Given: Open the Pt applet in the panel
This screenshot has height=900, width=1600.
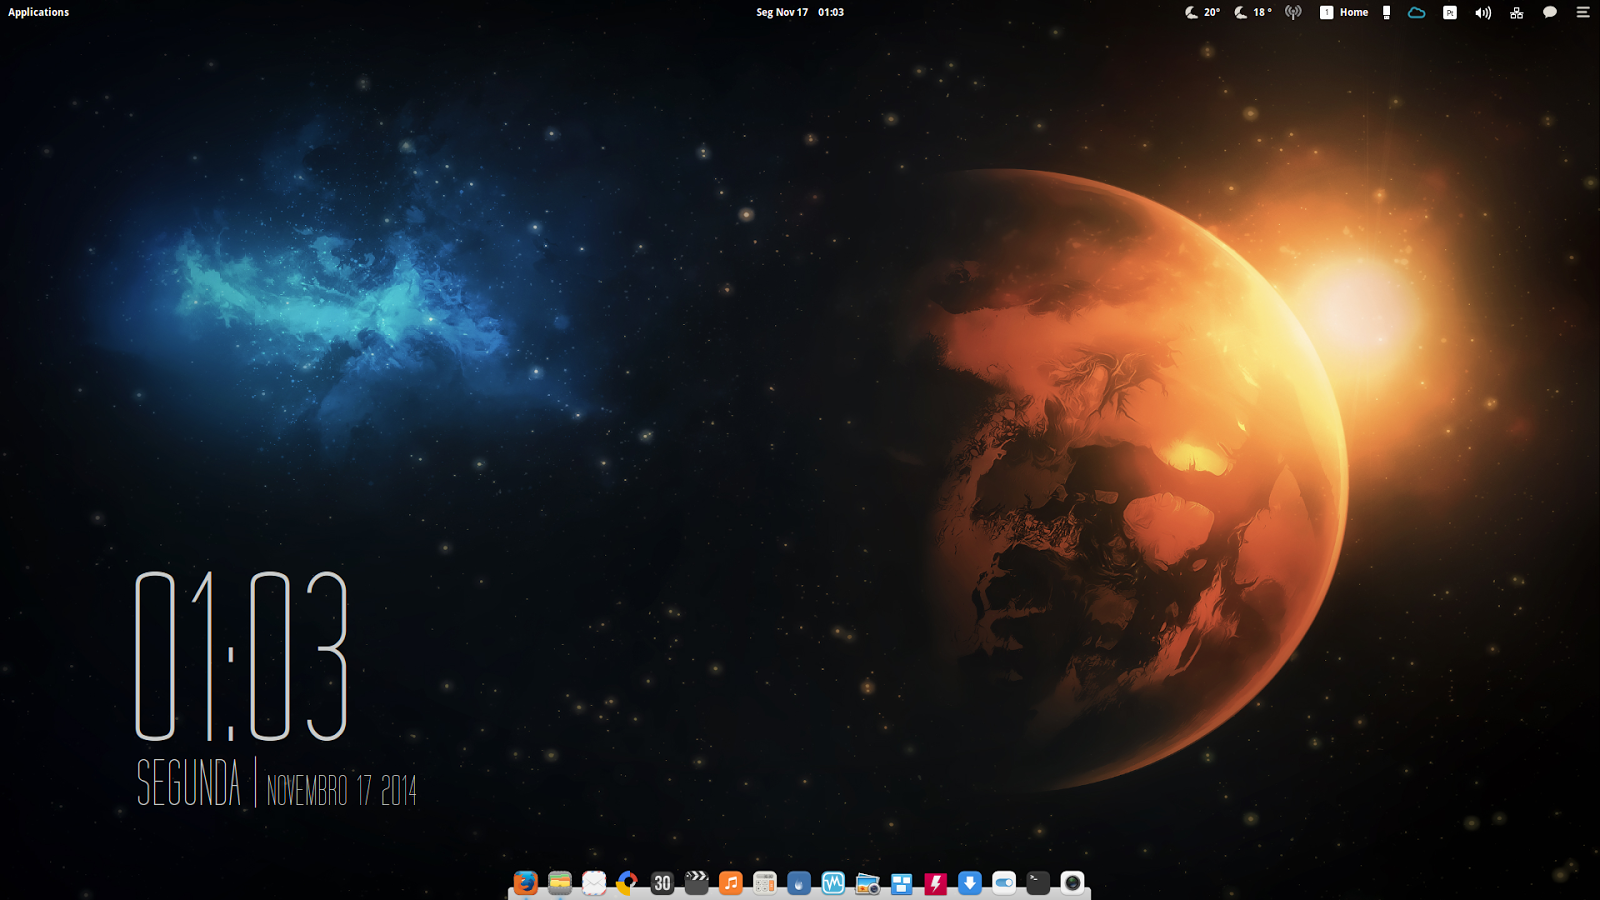Looking at the screenshot, I should [x=1450, y=12].
